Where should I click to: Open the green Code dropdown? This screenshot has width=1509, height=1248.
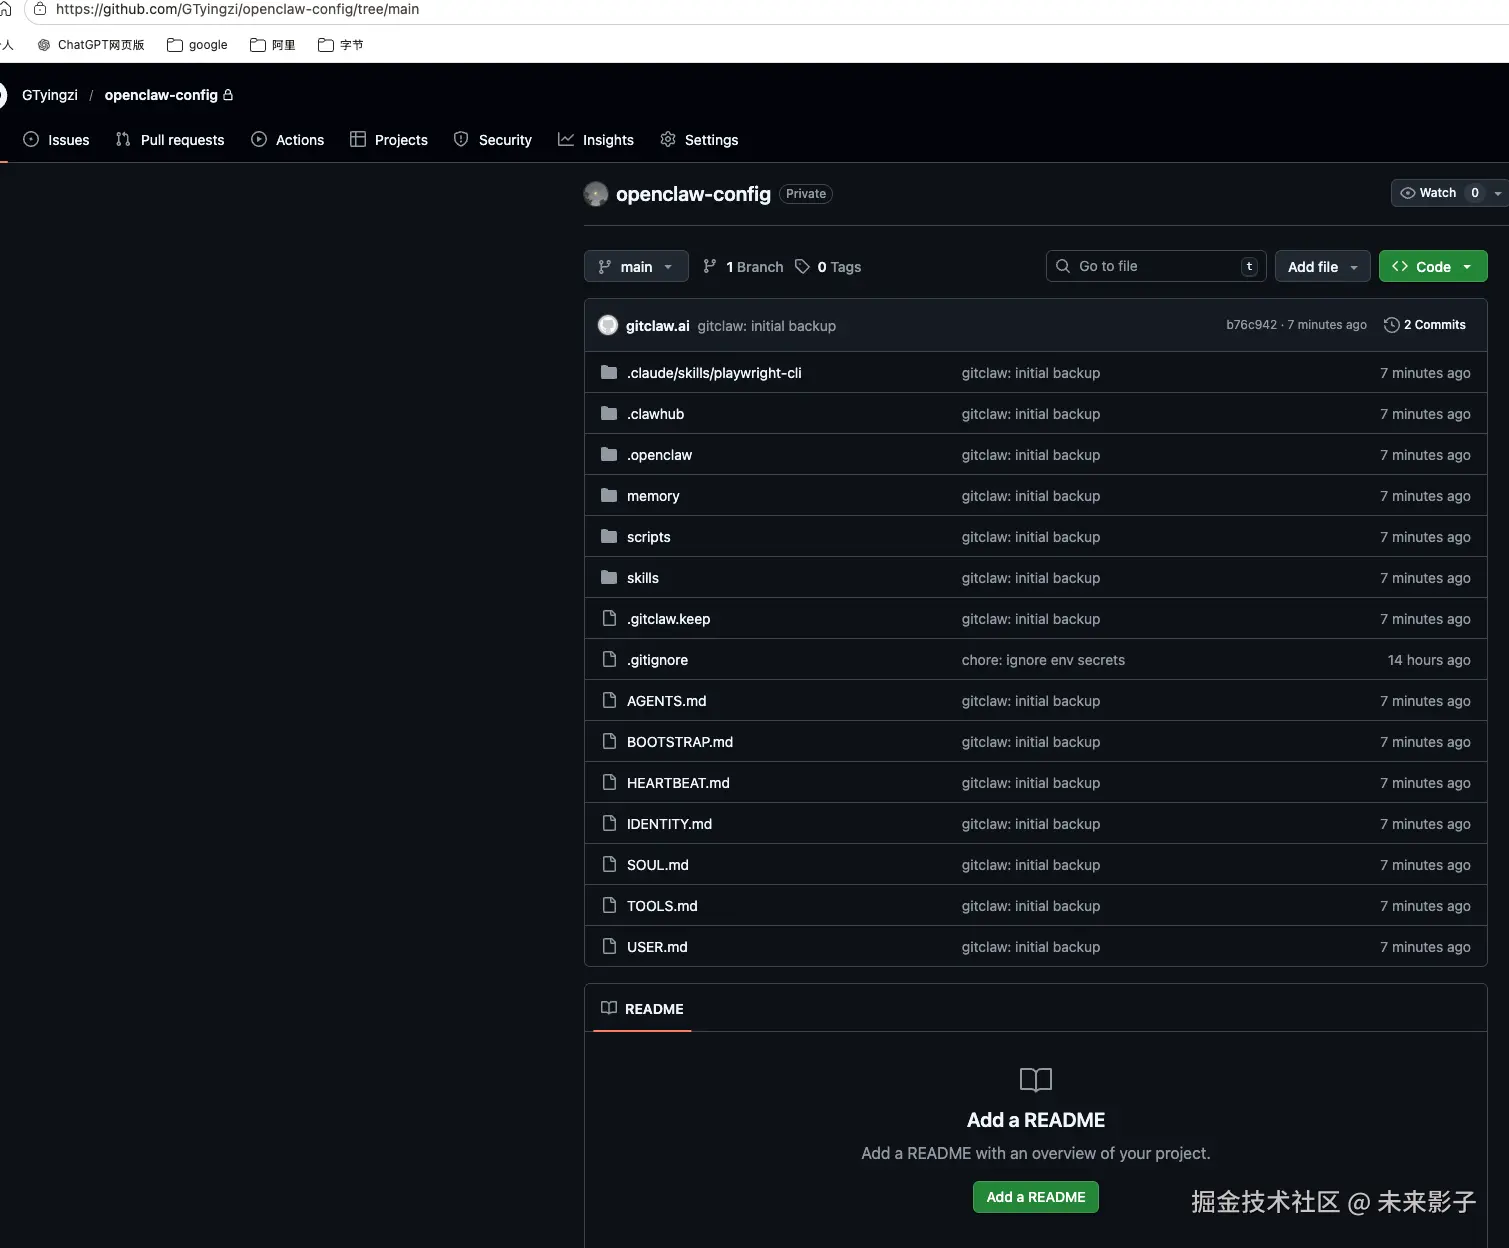tap(1433, 266)
